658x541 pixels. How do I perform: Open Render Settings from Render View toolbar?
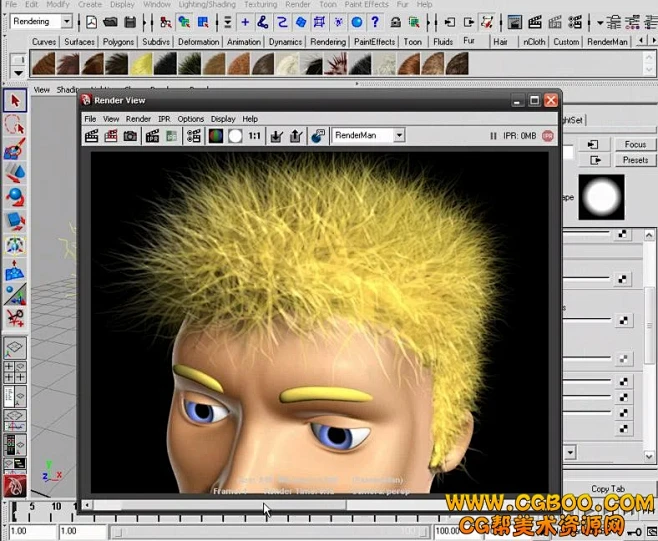(194, 136)
